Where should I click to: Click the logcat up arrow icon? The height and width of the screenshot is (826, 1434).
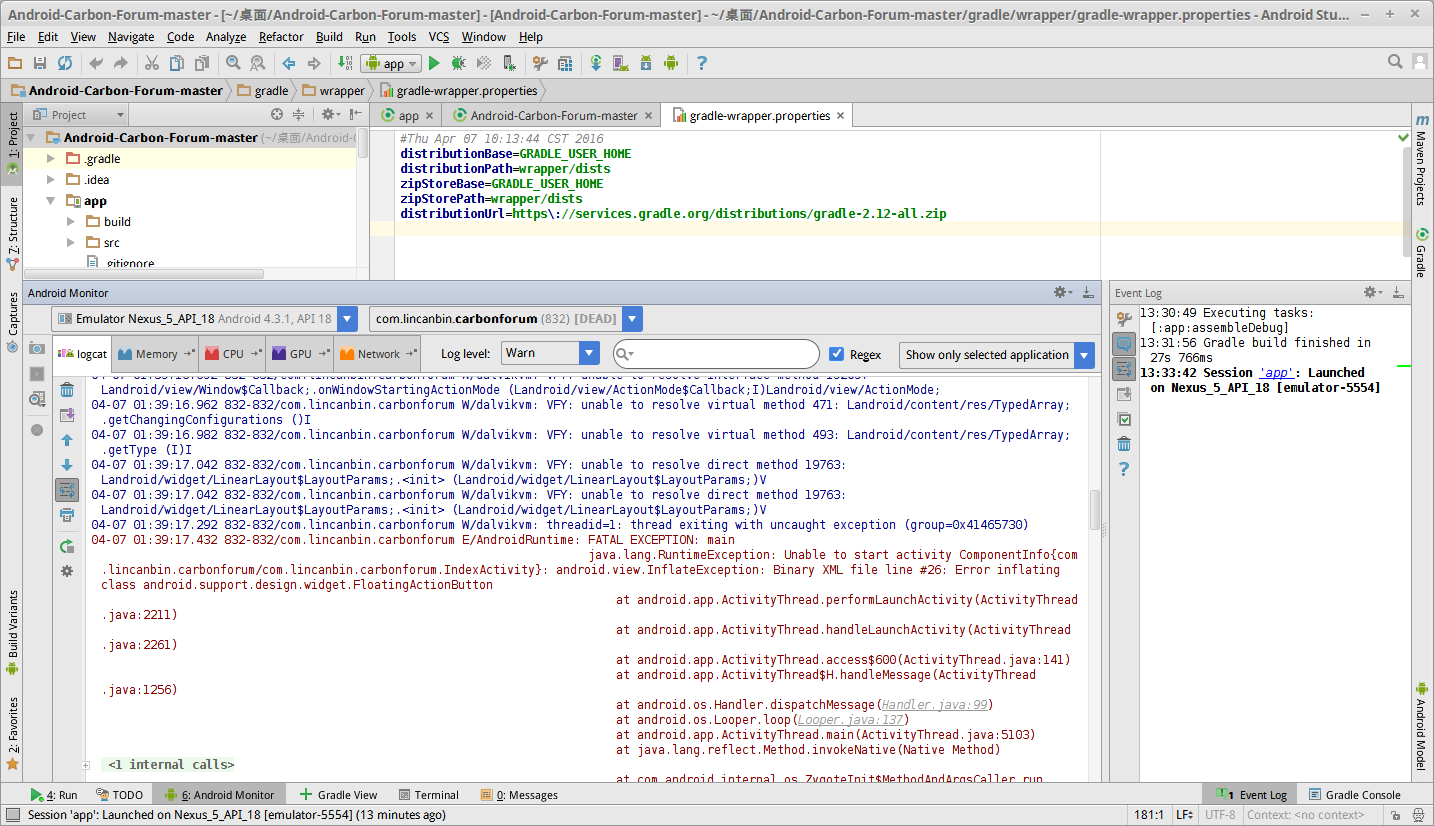coord(67,440)
